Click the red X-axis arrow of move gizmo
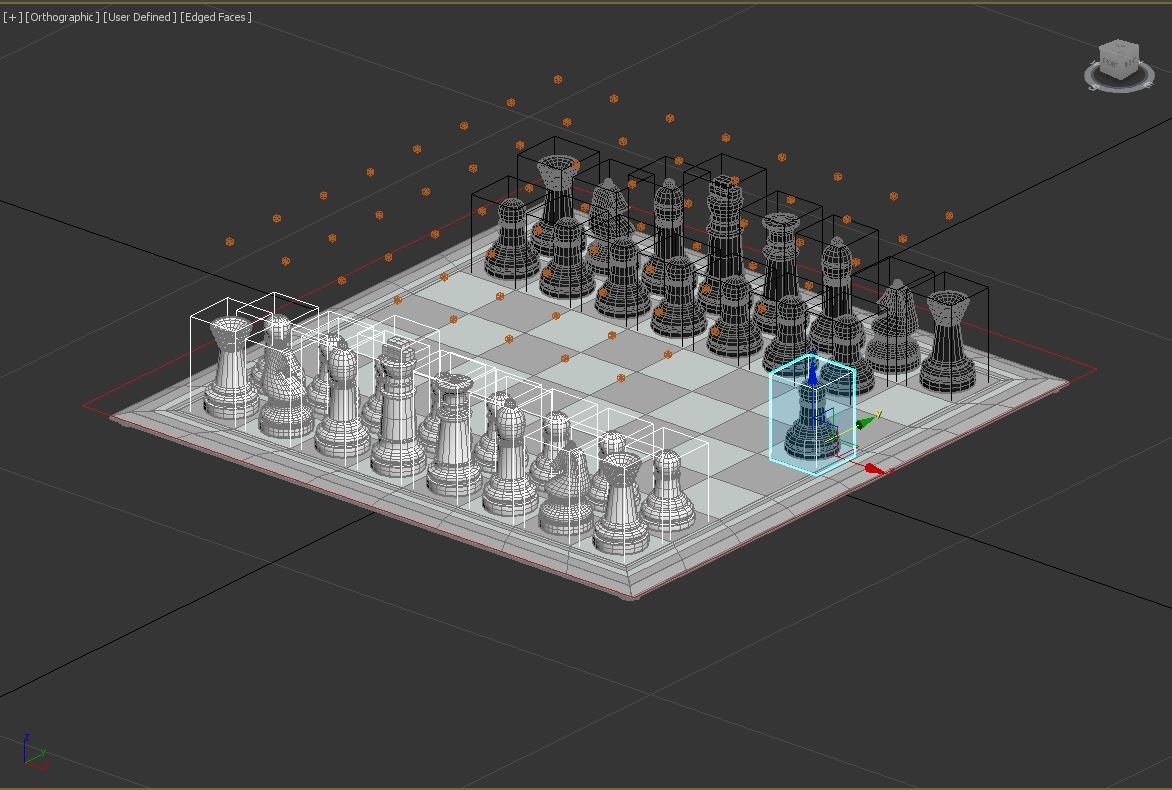 tap(873, 468)
